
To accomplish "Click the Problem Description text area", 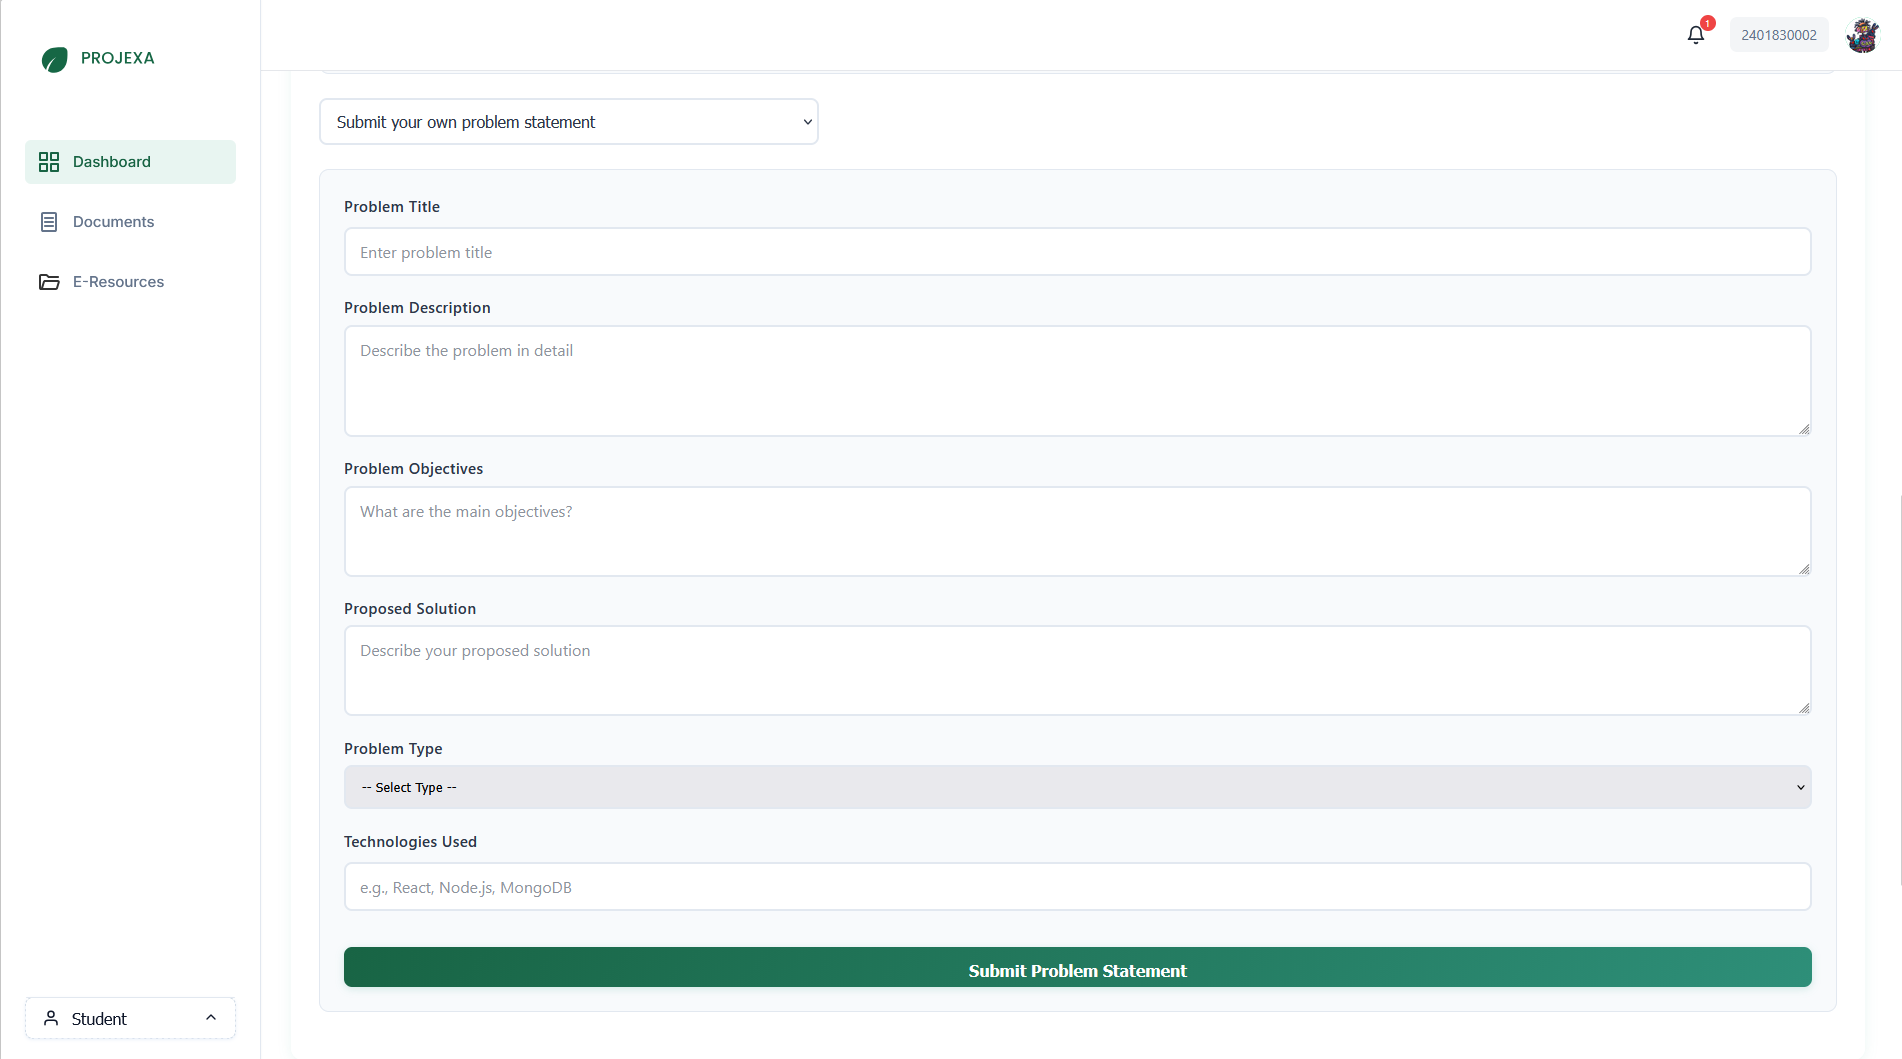I will 1076,380.
